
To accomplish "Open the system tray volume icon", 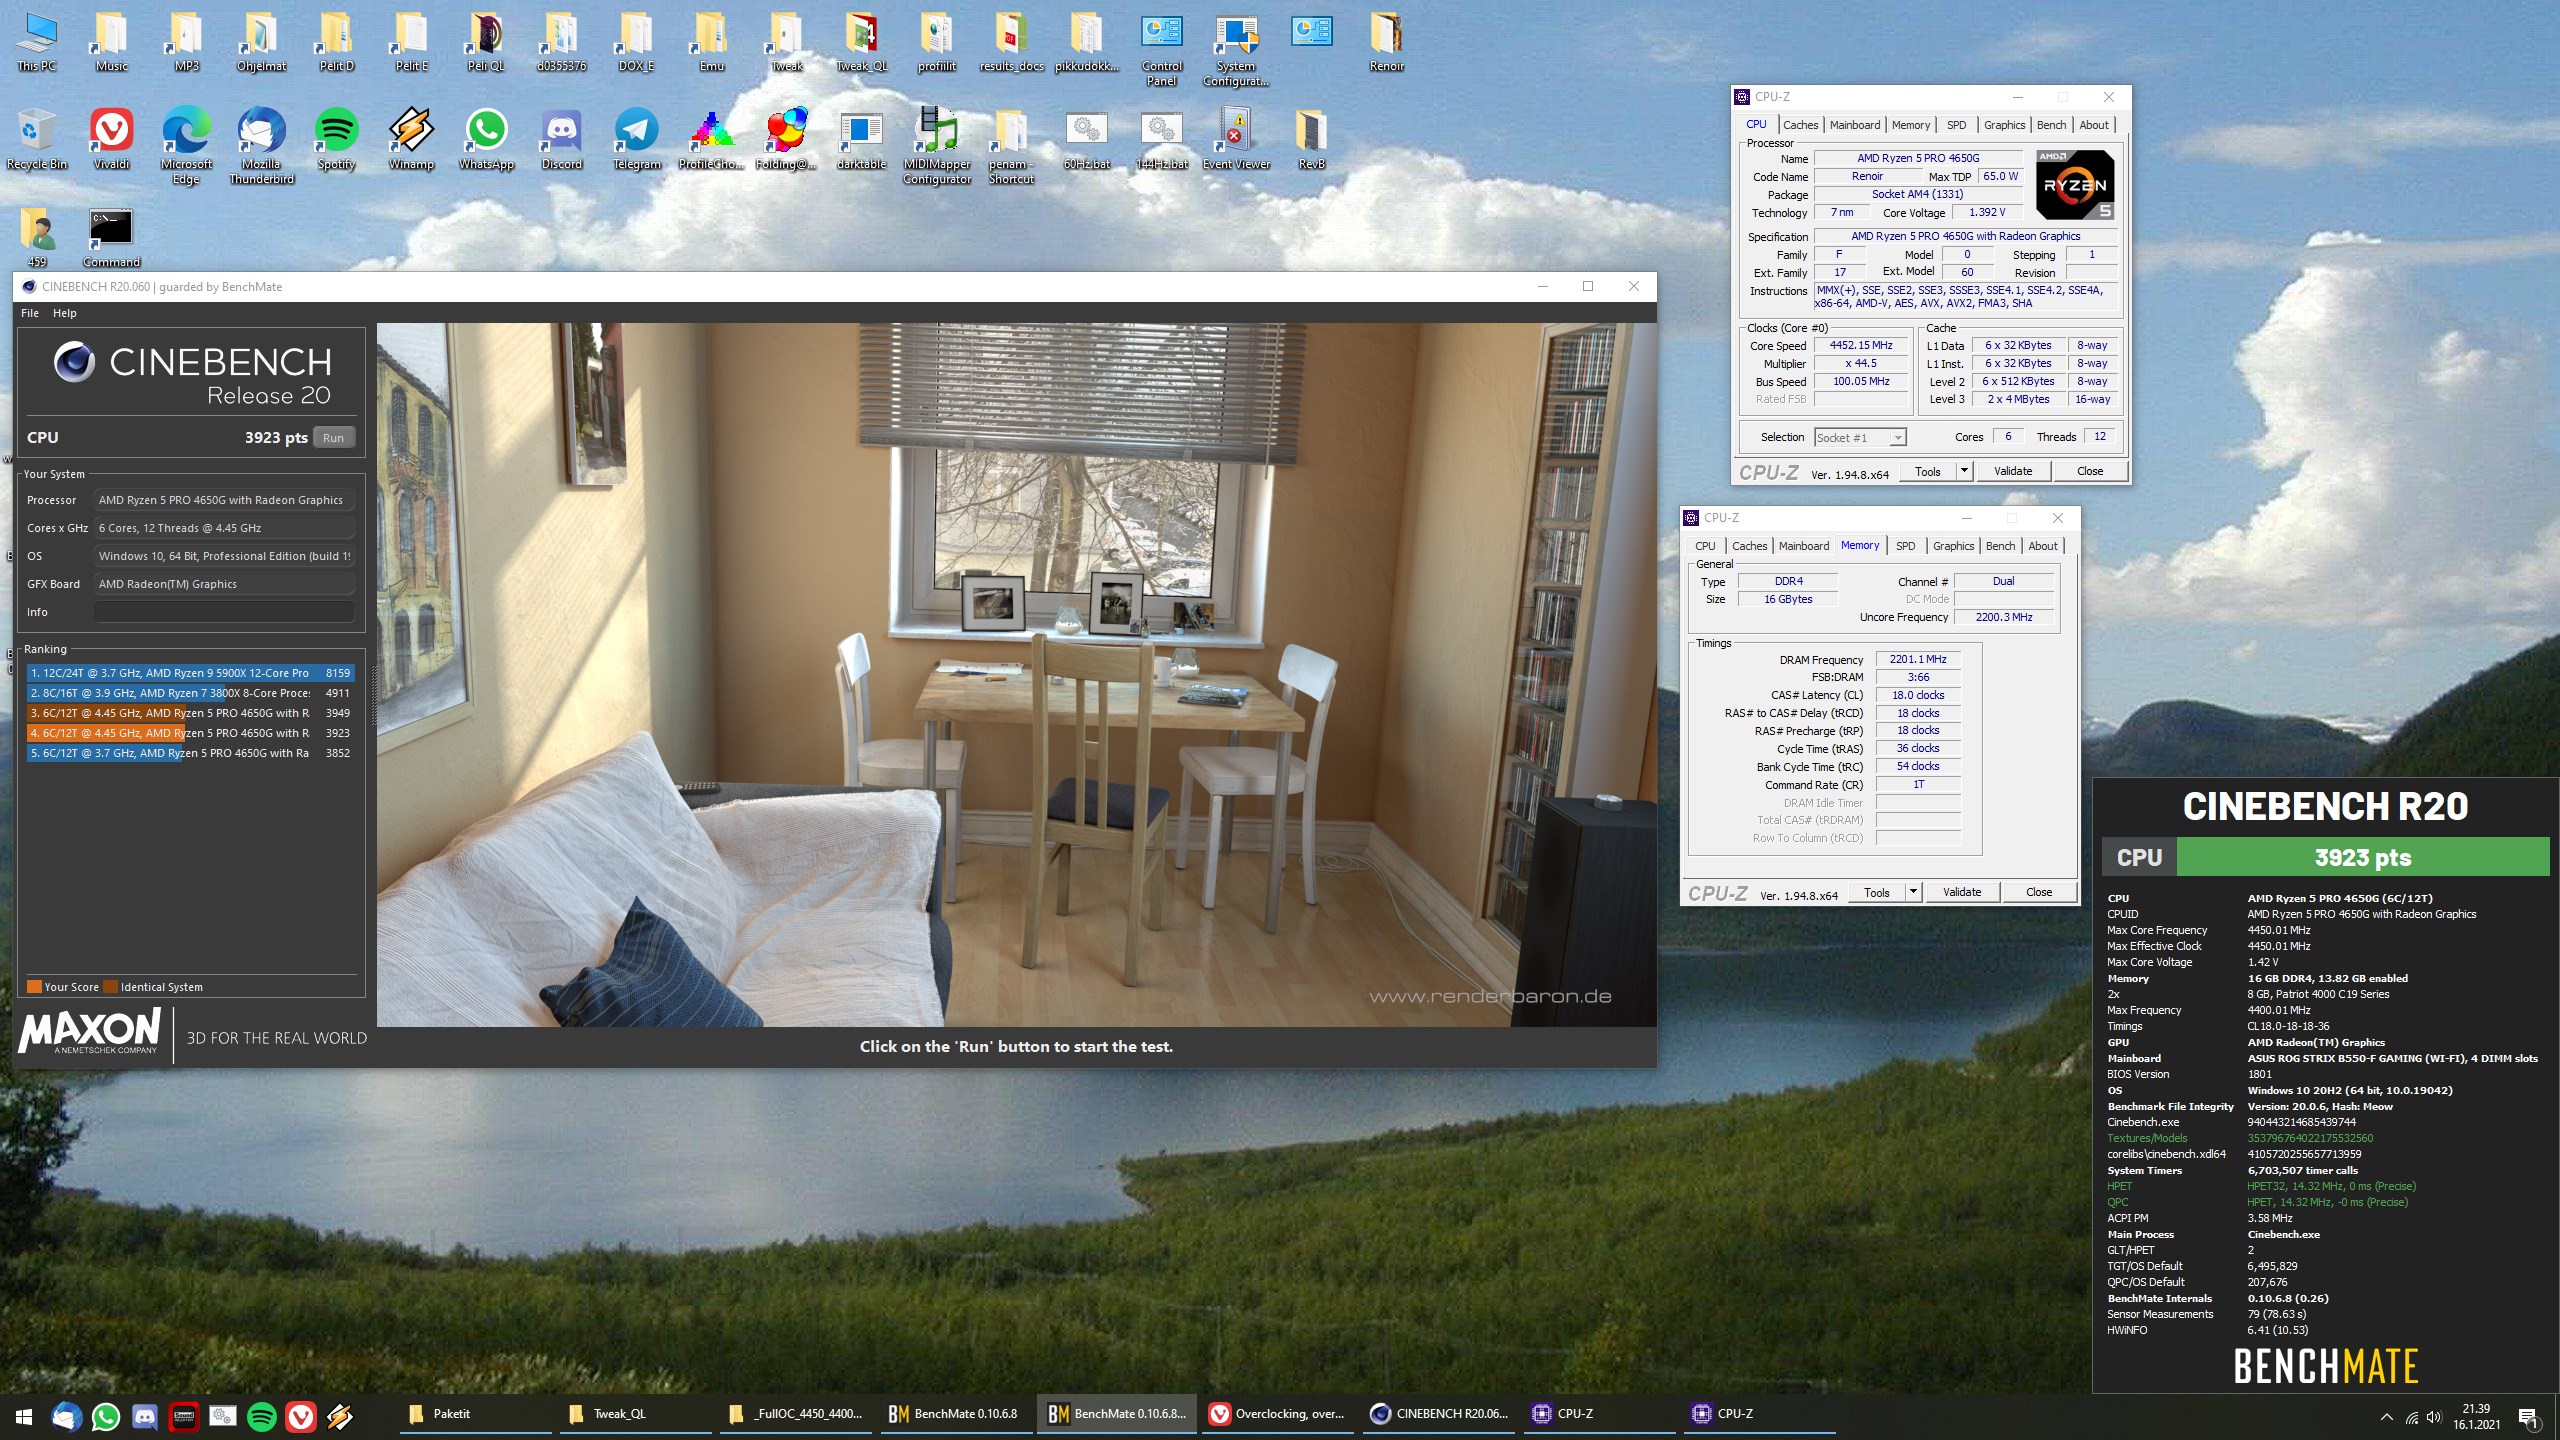I will click(2434, 1416).
